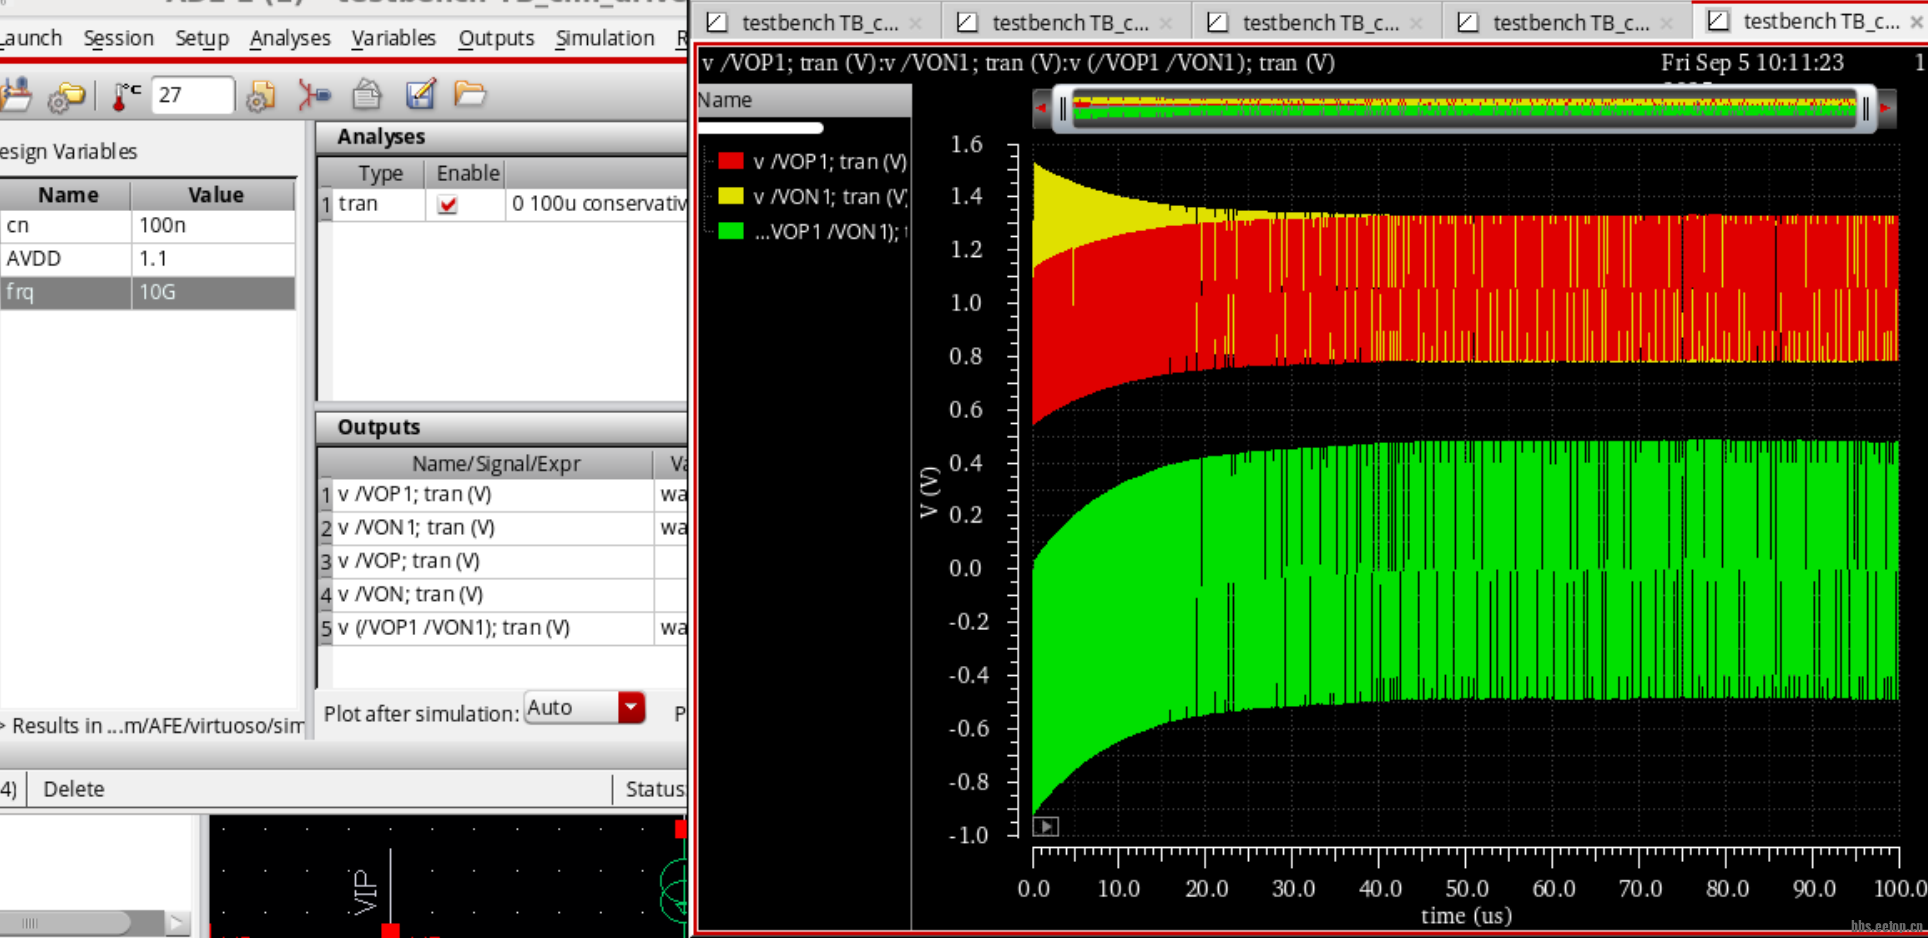Click the 'time (us)' axis label

click(x=1466, y=915)
